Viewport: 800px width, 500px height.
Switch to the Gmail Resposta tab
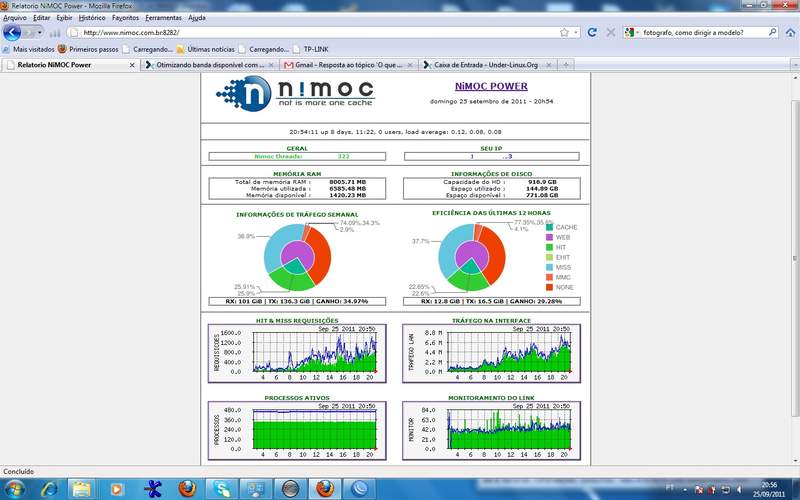[348, 65]
